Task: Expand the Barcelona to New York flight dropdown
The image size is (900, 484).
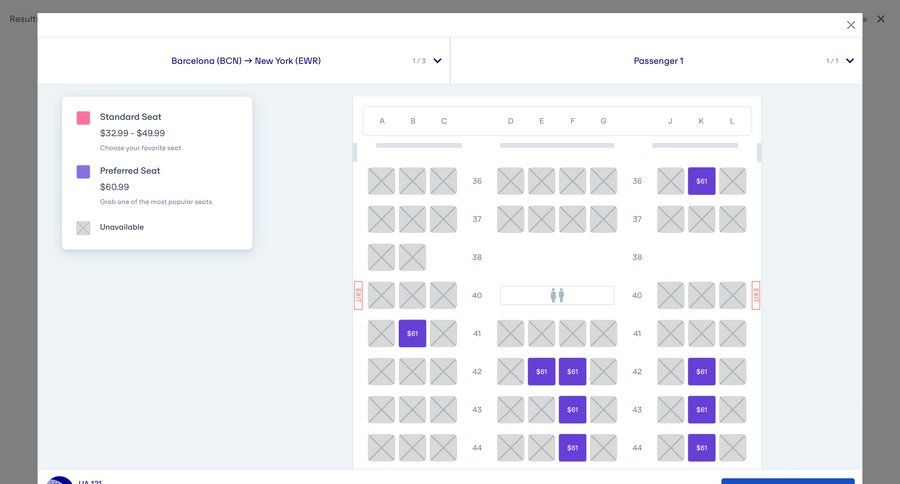Action: coord(246,61)
